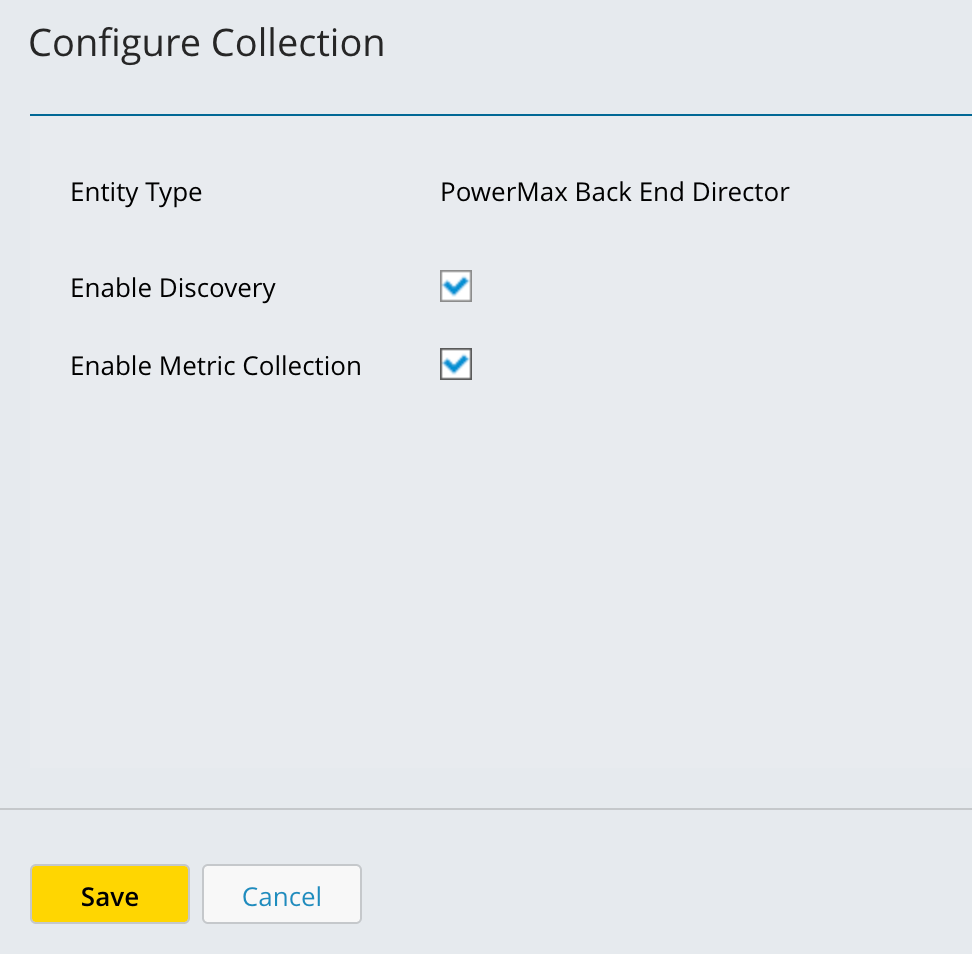
Task: Click the Enable Discovery label
Action: point(172,288)
